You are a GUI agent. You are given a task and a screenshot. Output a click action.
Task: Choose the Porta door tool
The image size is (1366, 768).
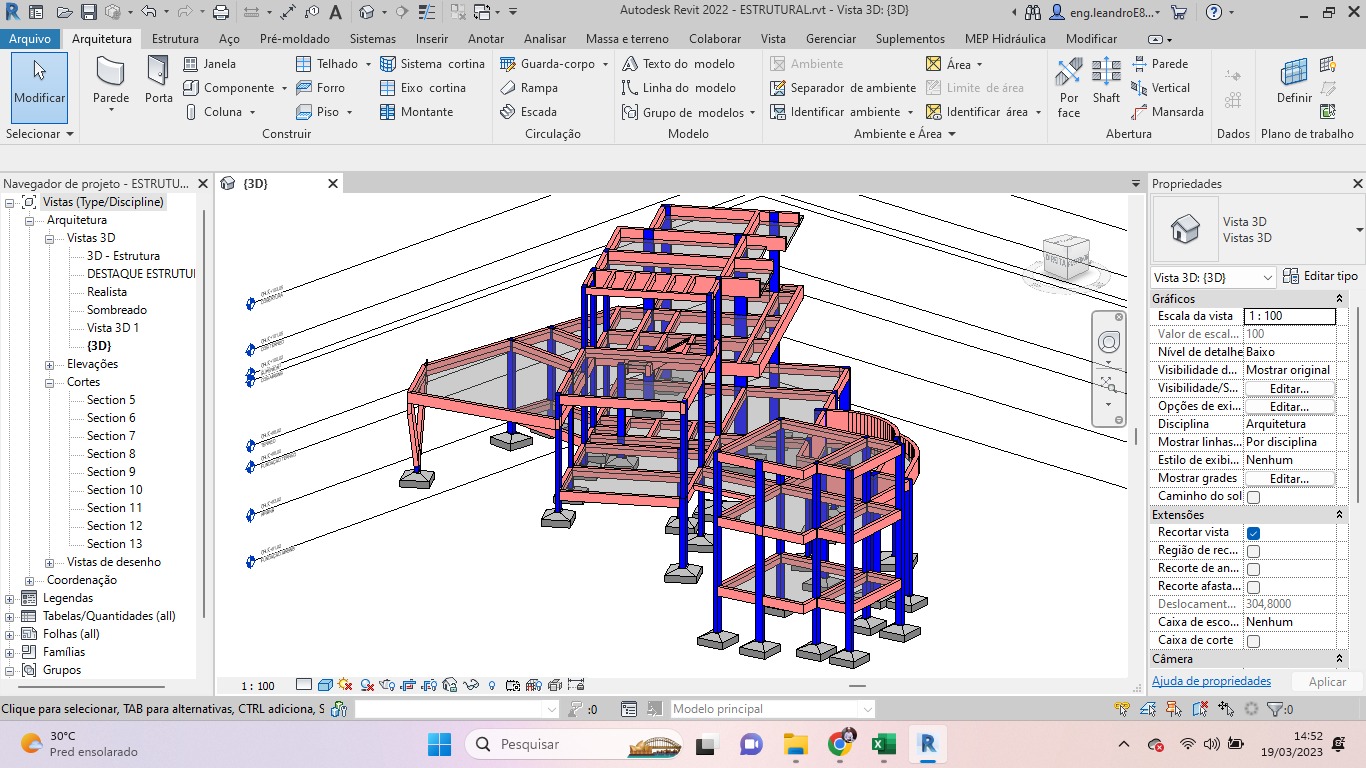(158, 82)
